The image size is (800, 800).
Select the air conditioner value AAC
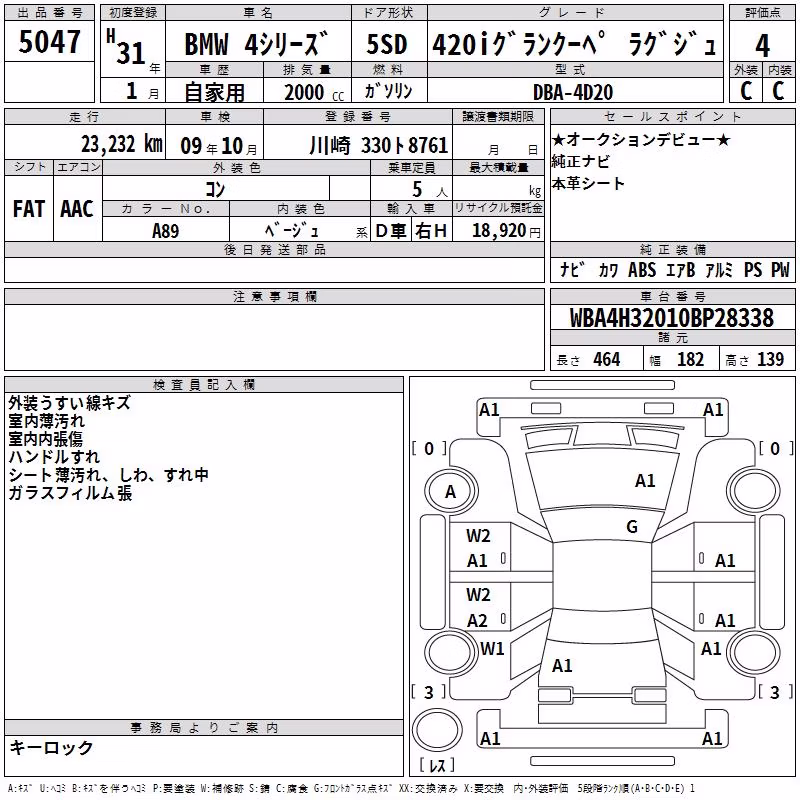click(x=77, y=209)
